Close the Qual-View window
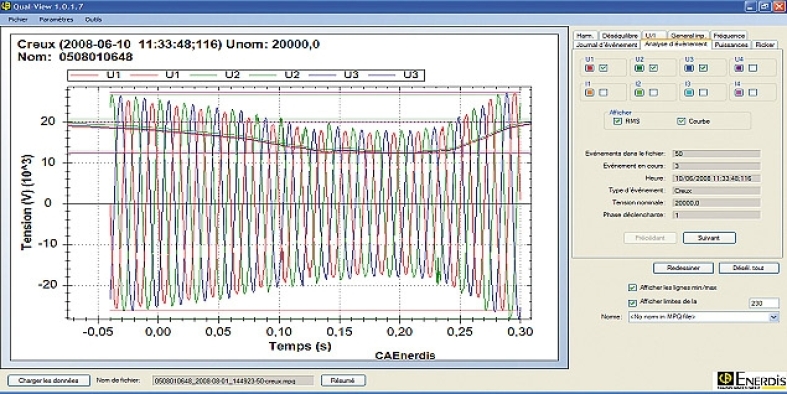This screenshot has height=394, width=787. click(778, 7)
